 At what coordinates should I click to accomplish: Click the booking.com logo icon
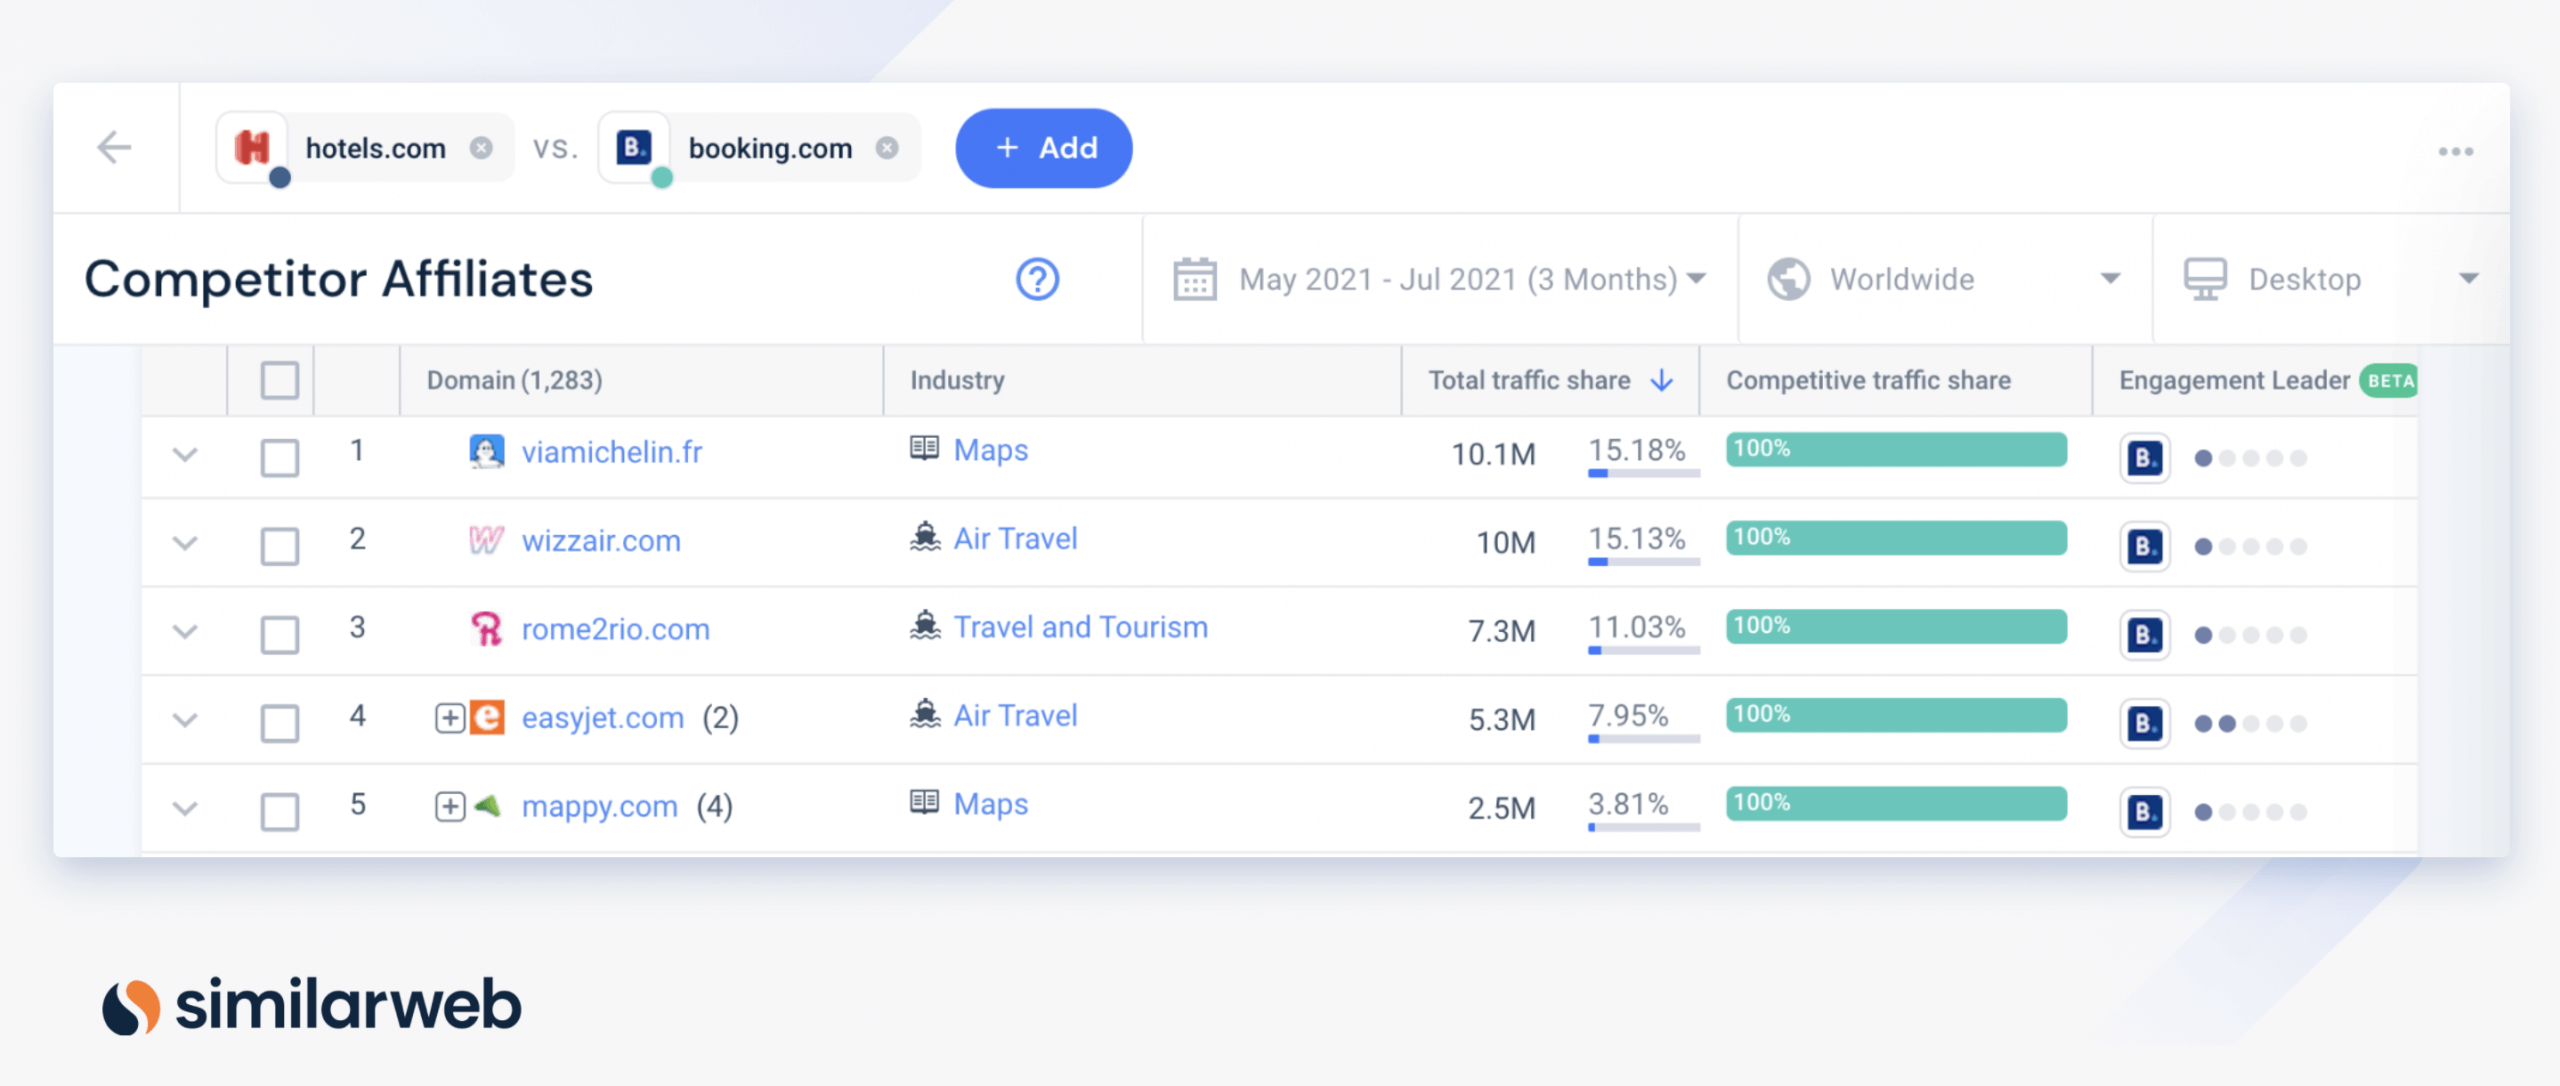pyautogui.click(x=634, y=147)
